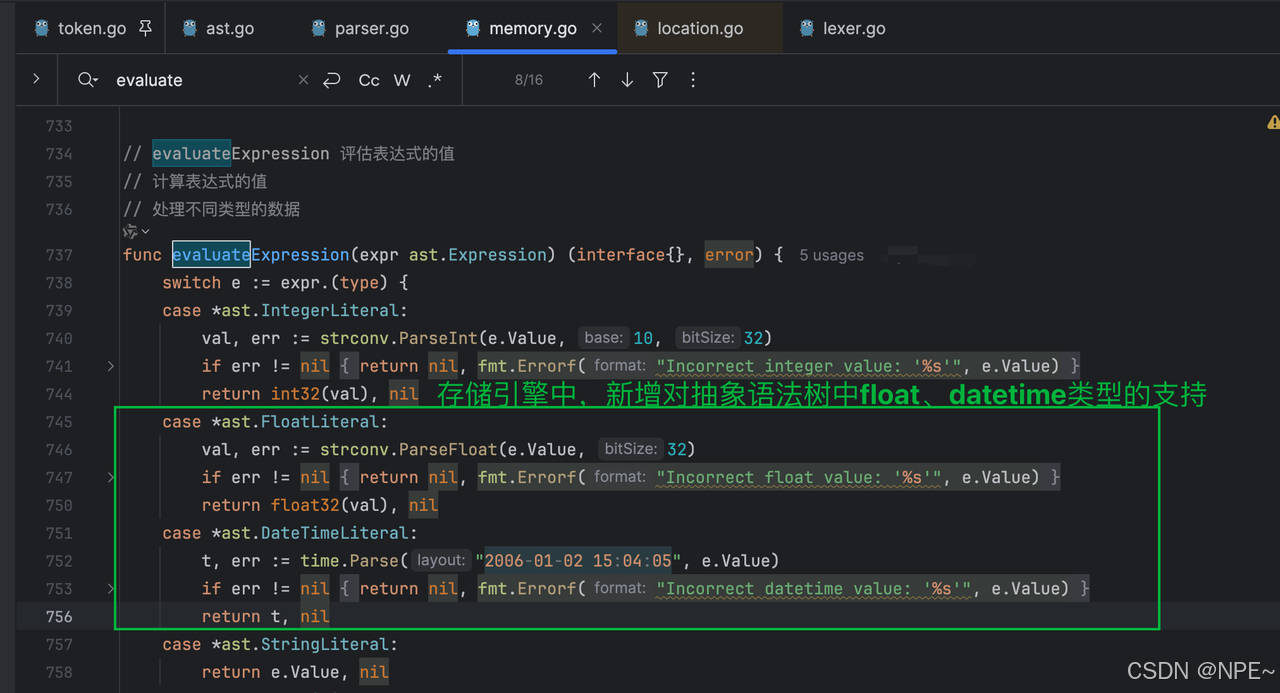This screenshot has height=693, width=1280.
Task: Open the search history magnifier dropdown
Action: [88, 80]
